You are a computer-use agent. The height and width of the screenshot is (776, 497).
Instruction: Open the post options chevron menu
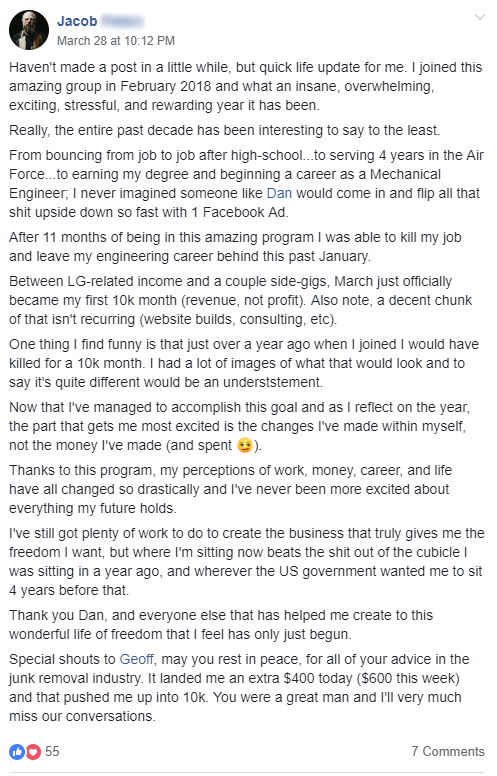click(x=479, y=18)
